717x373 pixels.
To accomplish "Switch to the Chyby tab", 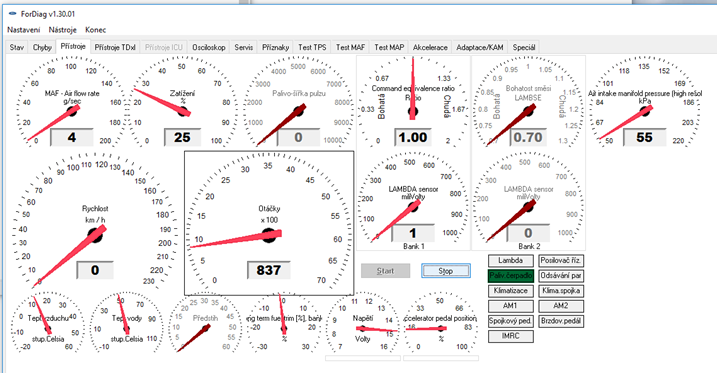I will (42, 47).
